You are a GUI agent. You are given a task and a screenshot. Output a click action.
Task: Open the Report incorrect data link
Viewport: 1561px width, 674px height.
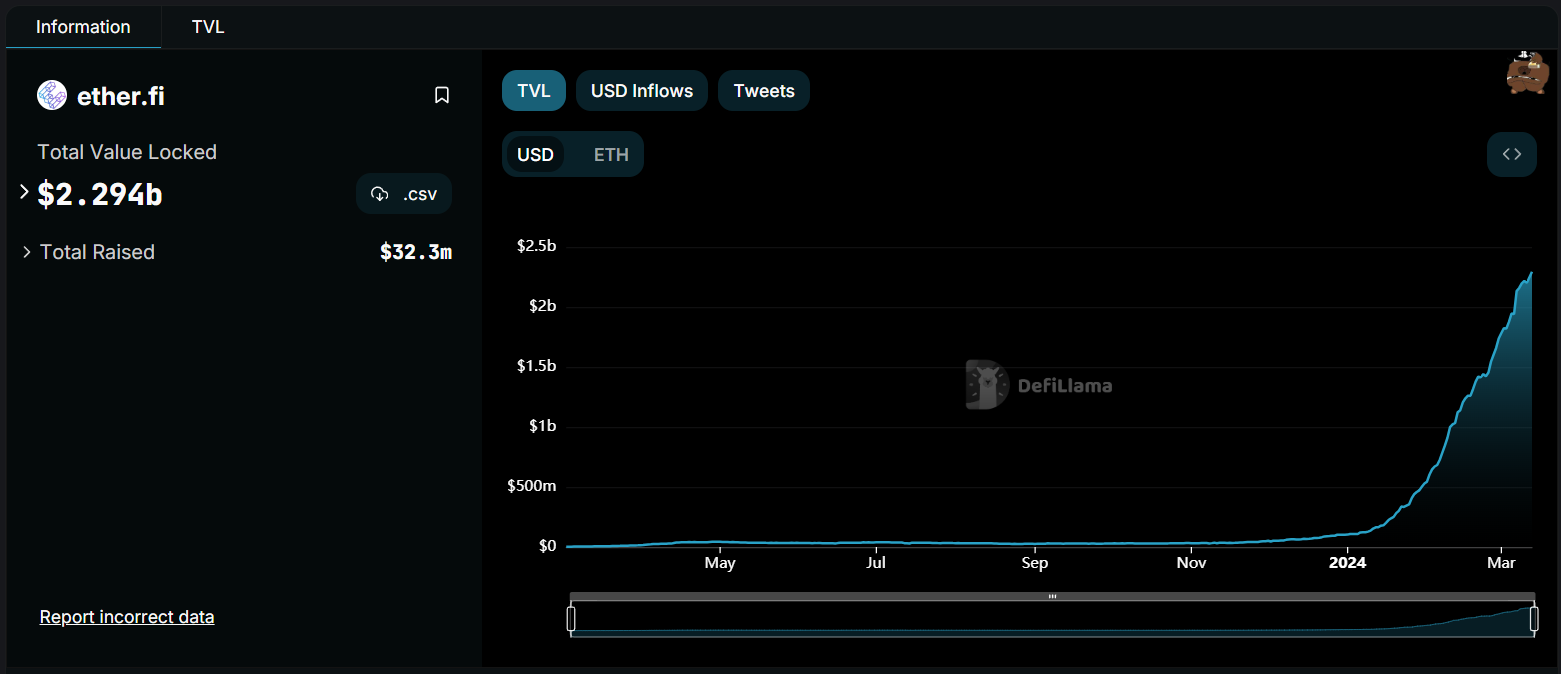(127, 617)
